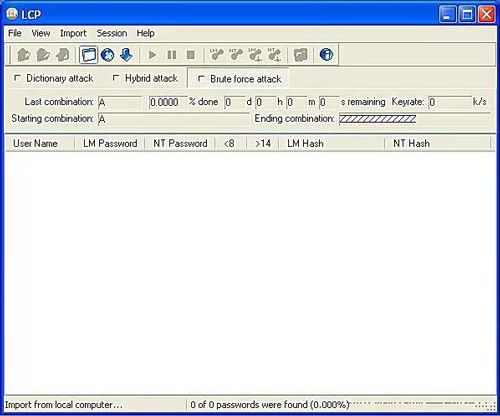Pause the attack with pause button
Screen dimensions: 500x416
172,55
